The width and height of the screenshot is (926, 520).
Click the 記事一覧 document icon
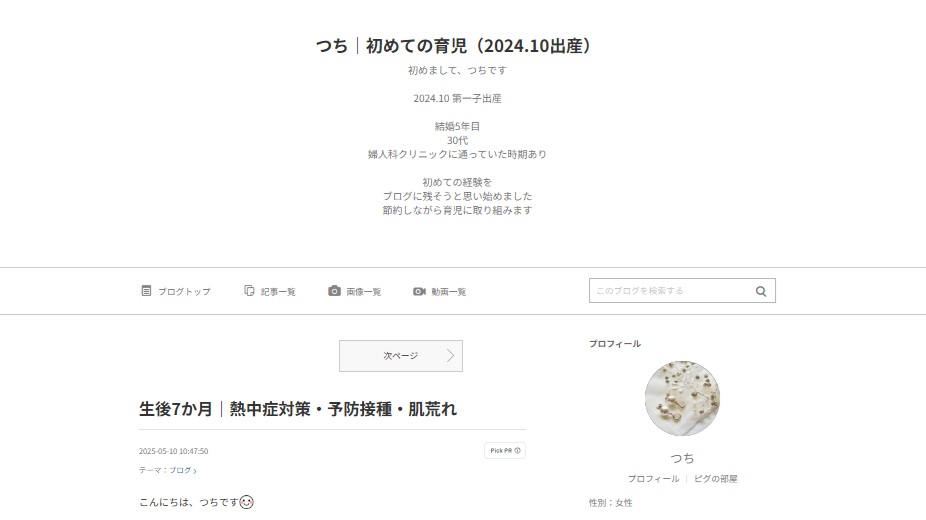pos(249,291)
